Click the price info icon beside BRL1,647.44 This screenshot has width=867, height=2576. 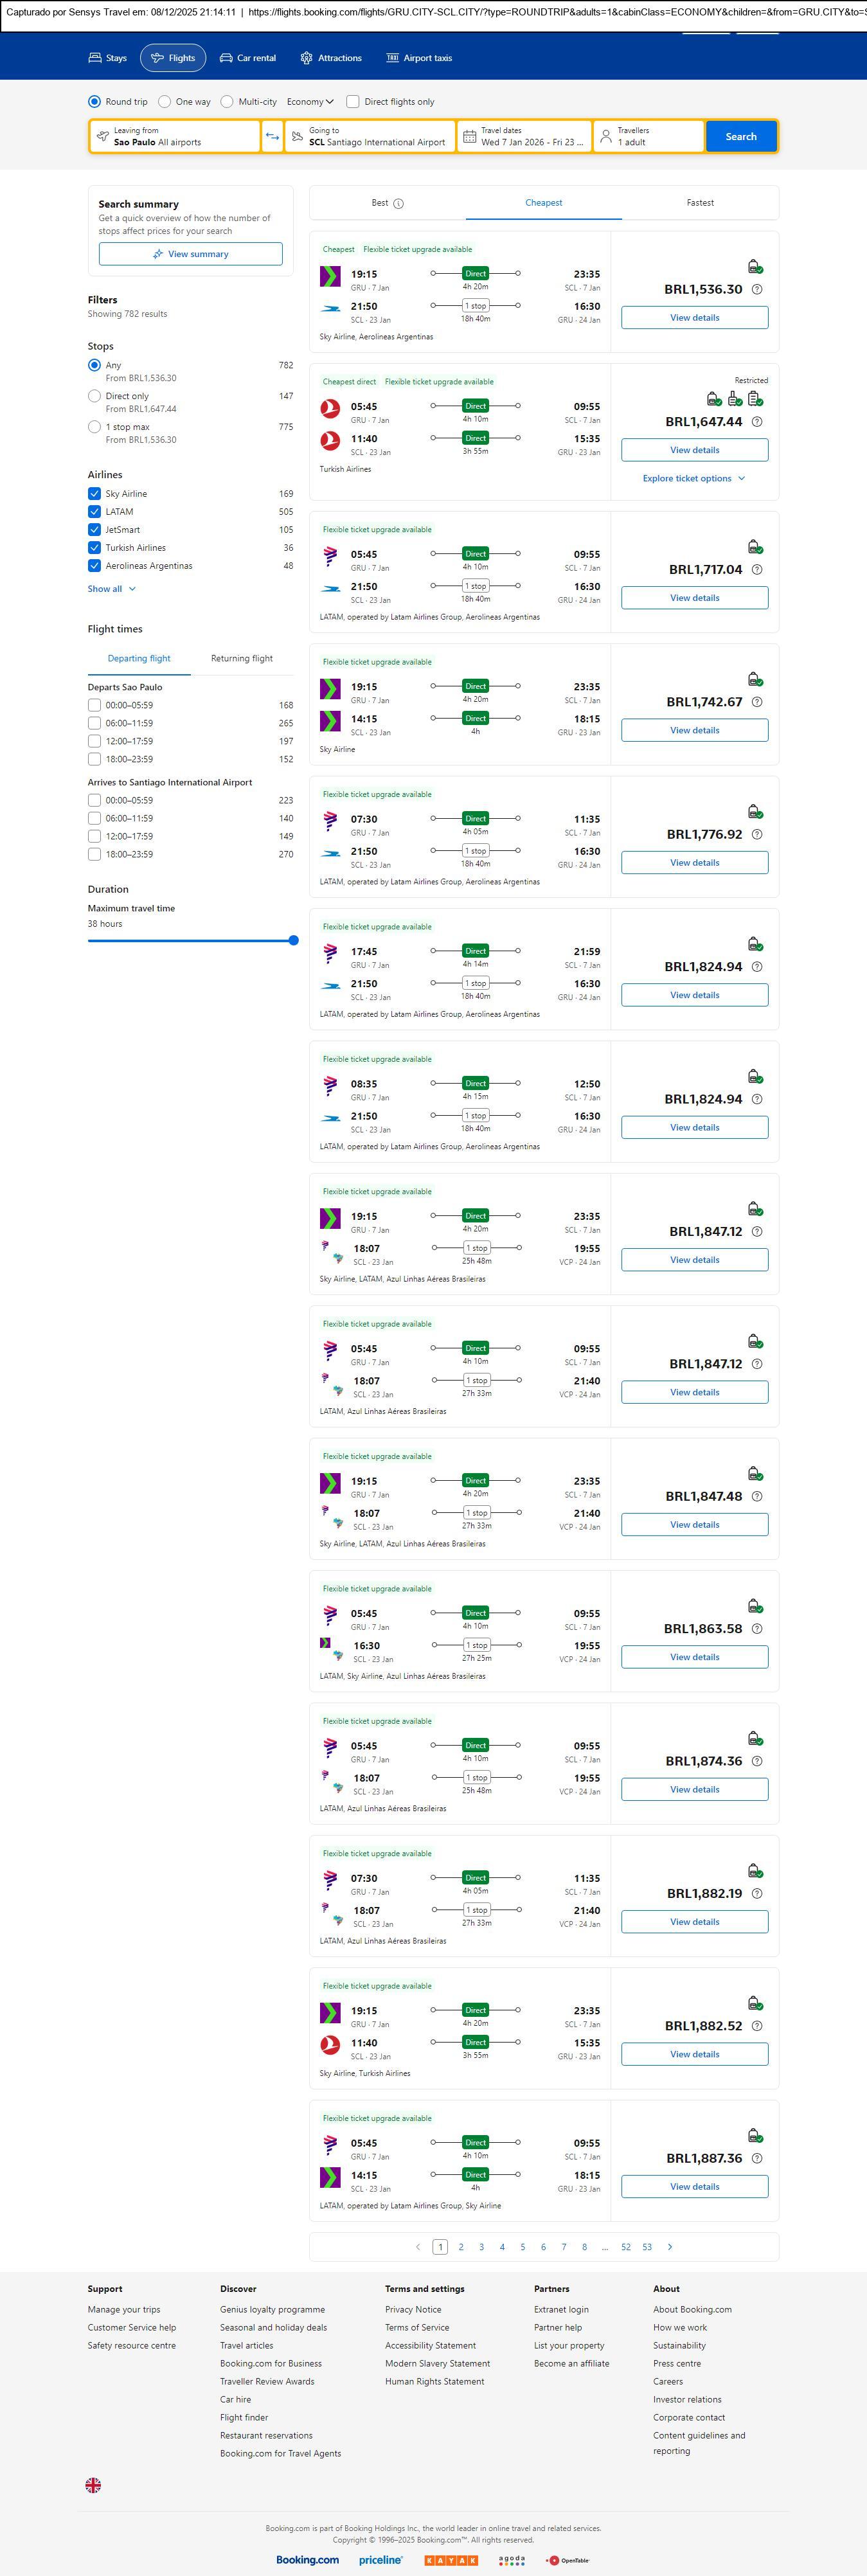757,422
